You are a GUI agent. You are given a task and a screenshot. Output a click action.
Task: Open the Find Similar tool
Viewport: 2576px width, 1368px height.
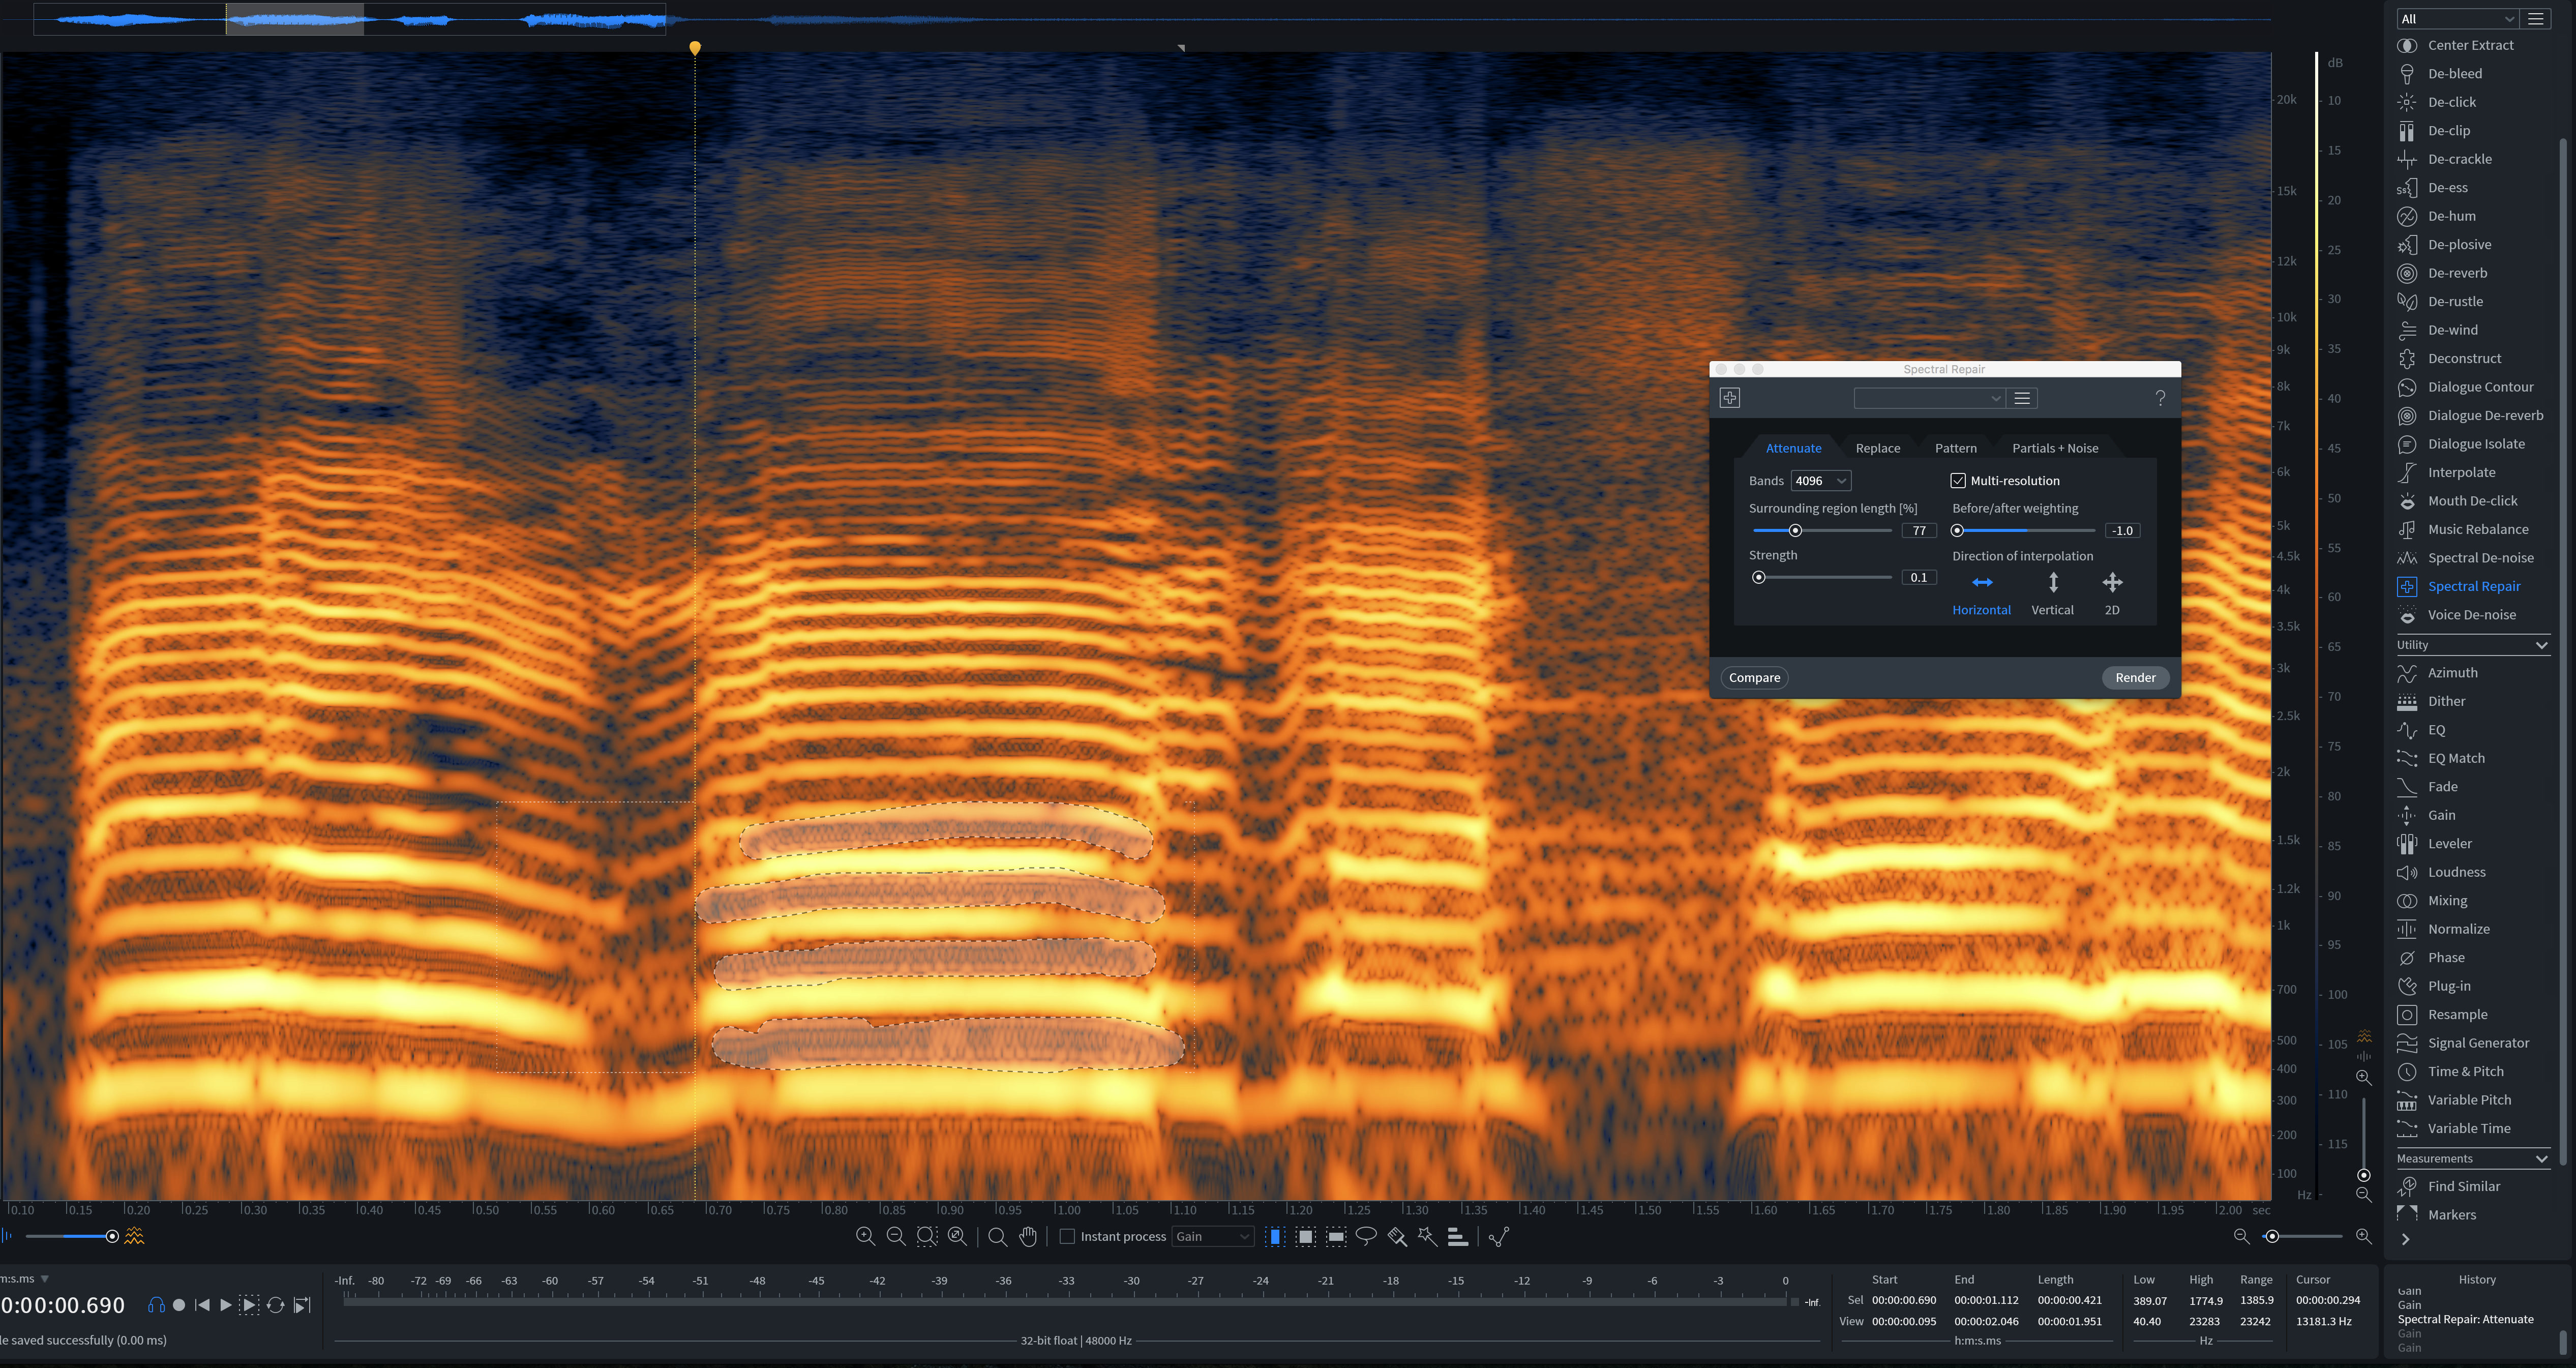2463,1186
